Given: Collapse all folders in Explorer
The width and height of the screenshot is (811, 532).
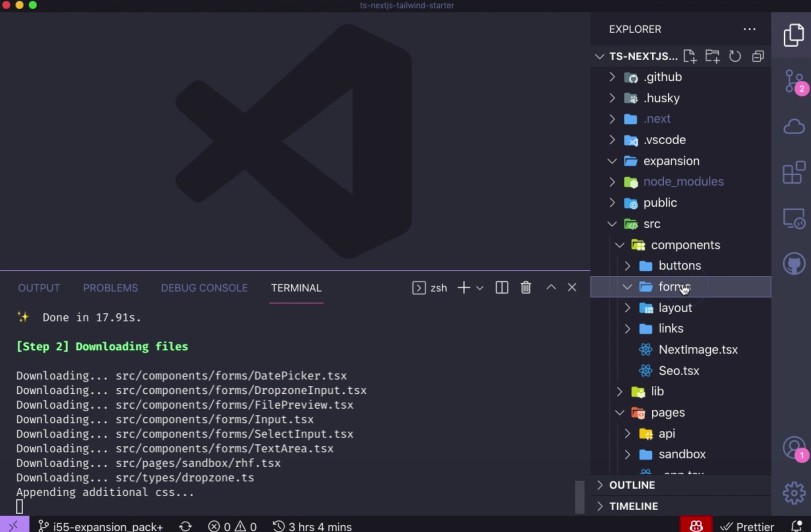Looking at the screenshot, I should [x=758, y=56].
